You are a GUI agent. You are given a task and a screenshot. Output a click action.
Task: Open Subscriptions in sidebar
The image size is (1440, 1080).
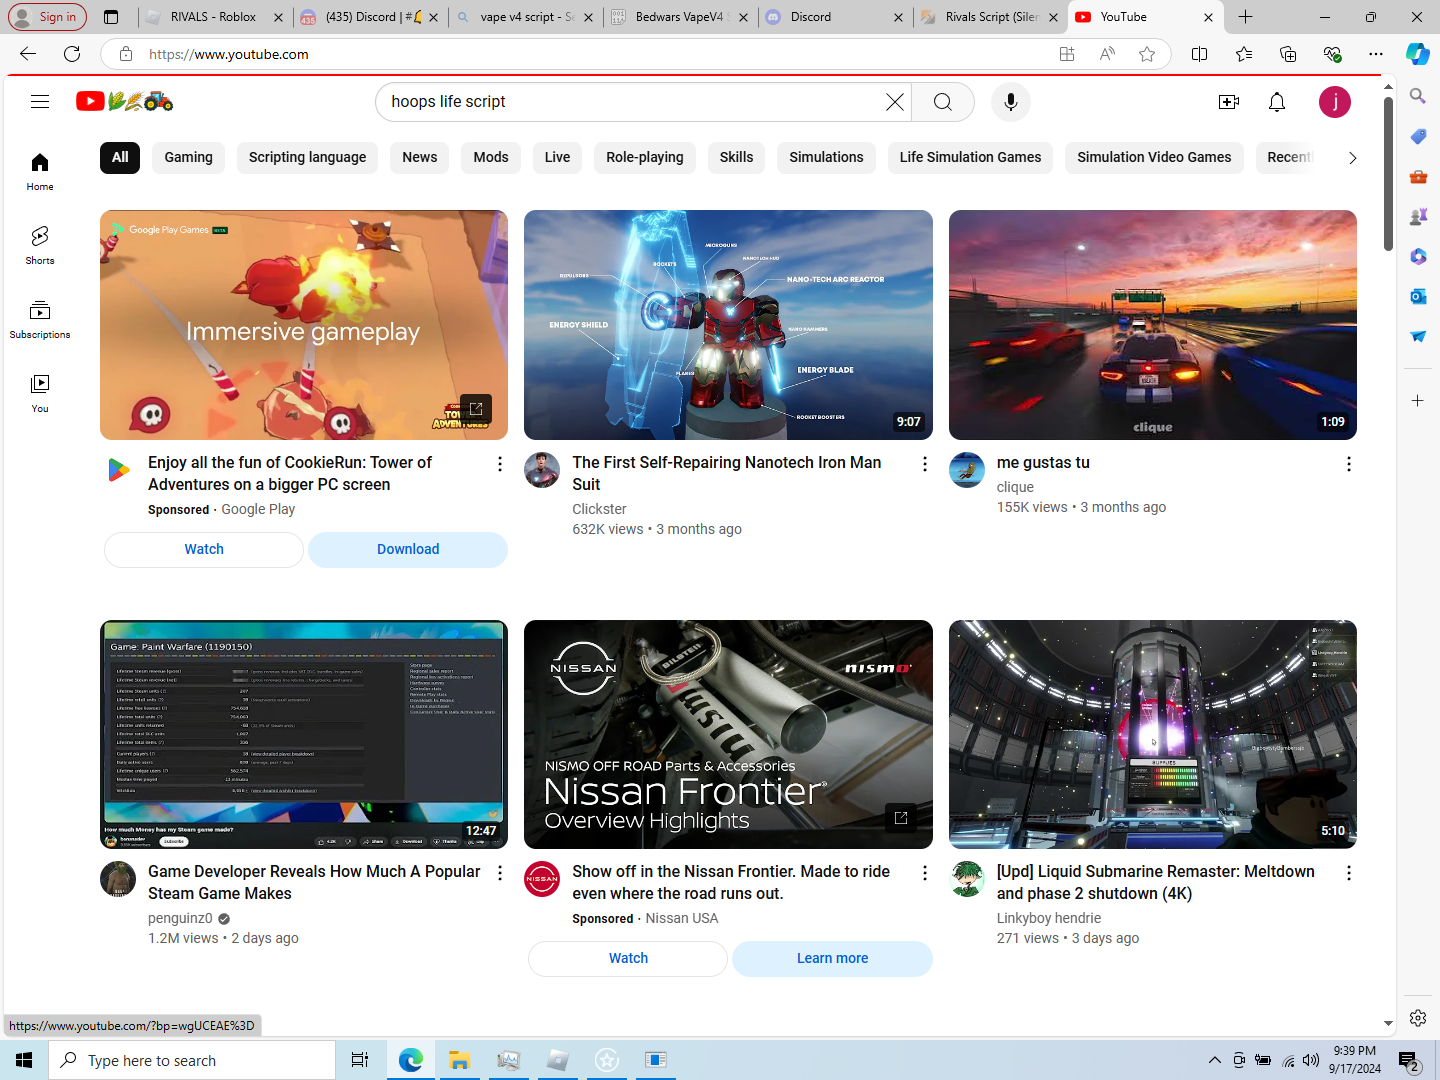(x=40, y=319)
